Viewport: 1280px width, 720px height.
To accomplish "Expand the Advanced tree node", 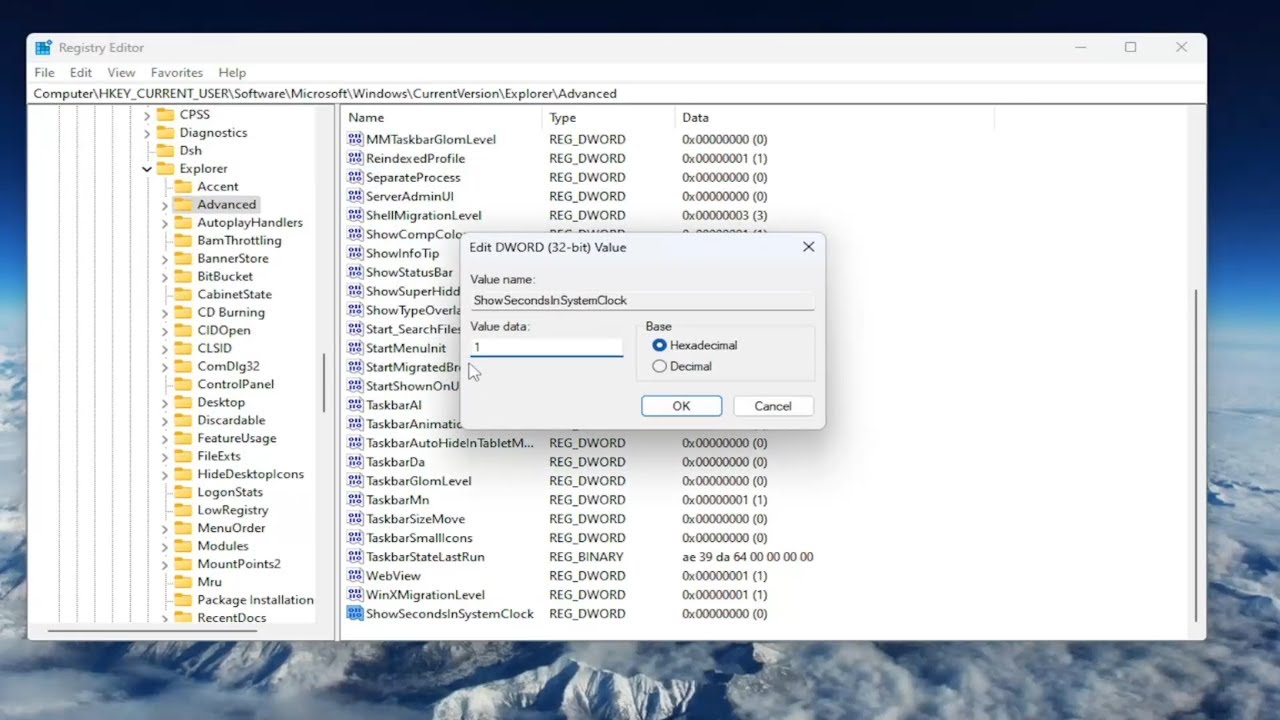I will coord(165,205).
